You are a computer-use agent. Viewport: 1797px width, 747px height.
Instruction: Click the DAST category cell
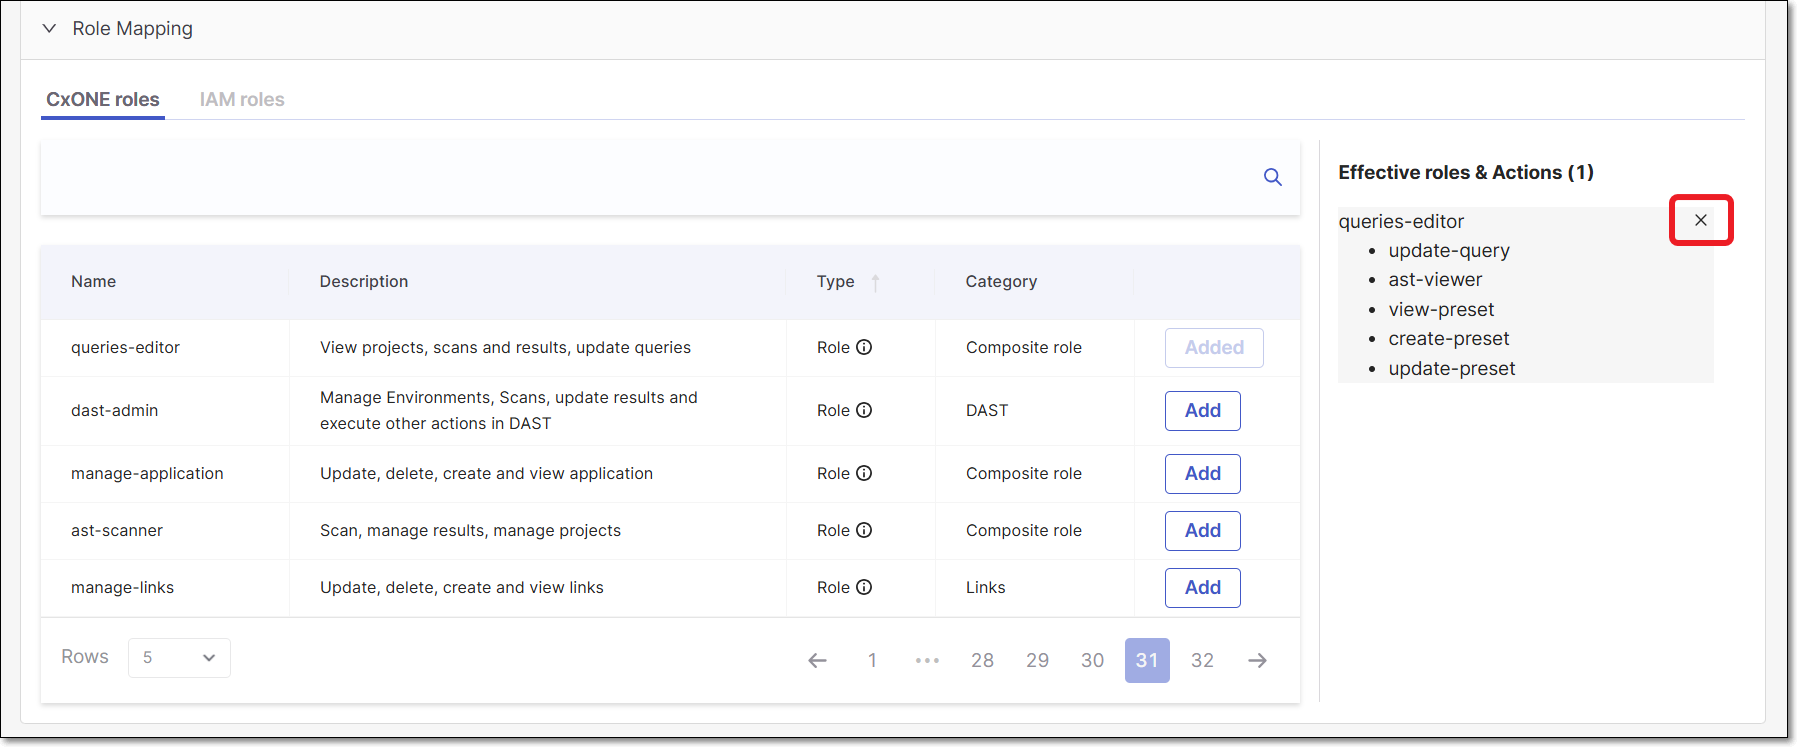pyautogui.click(x=987, y=410)
